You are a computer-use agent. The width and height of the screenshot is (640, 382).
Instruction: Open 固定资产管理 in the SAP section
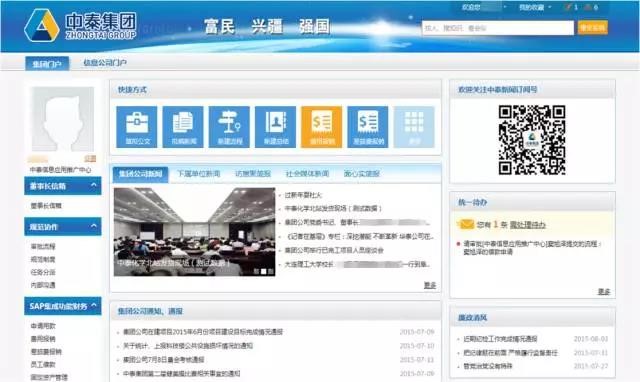(49, 378)
